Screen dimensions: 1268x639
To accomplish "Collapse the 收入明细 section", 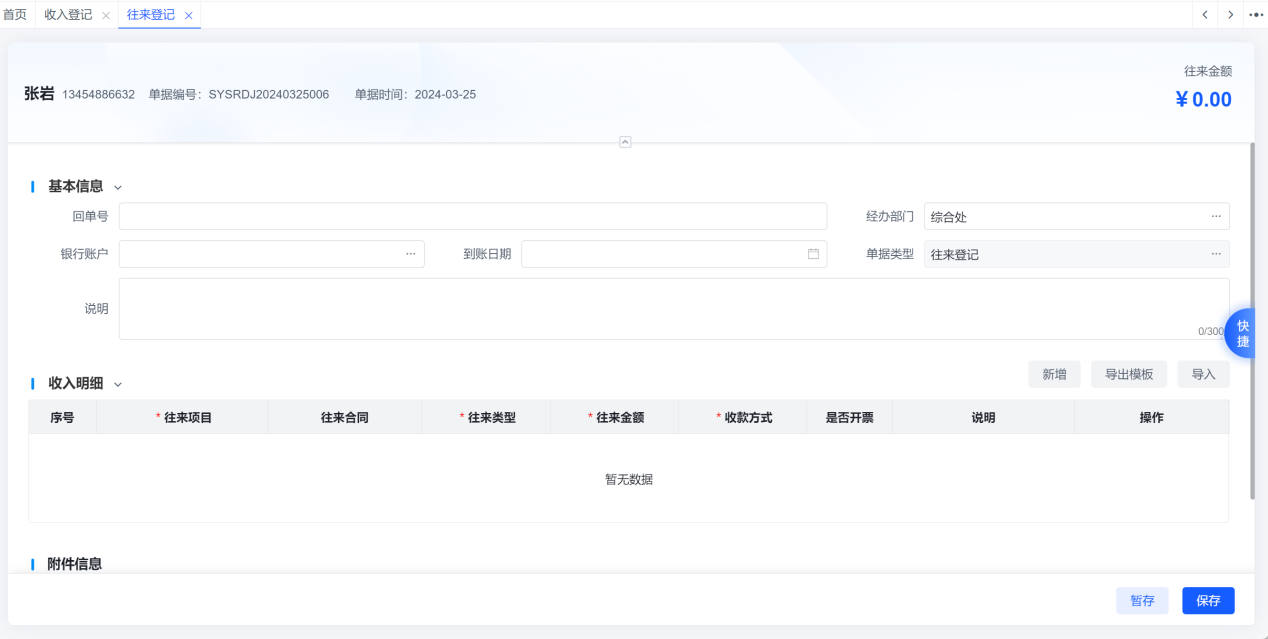I will [118, 384].
